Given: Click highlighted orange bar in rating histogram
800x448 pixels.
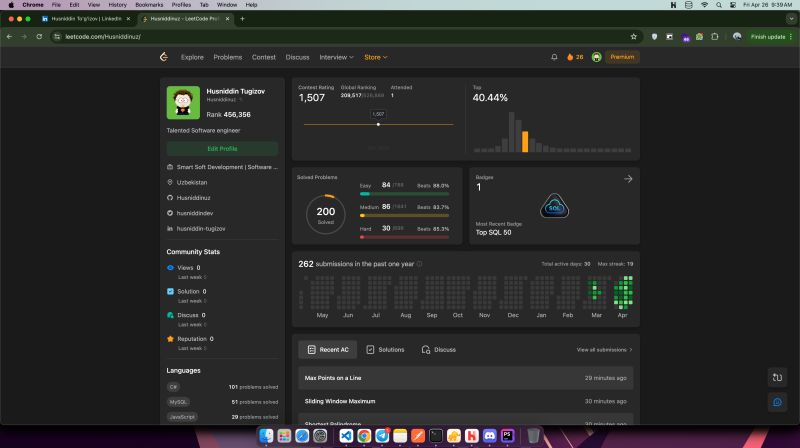Looking at the screenshot, I should (525, 141).
